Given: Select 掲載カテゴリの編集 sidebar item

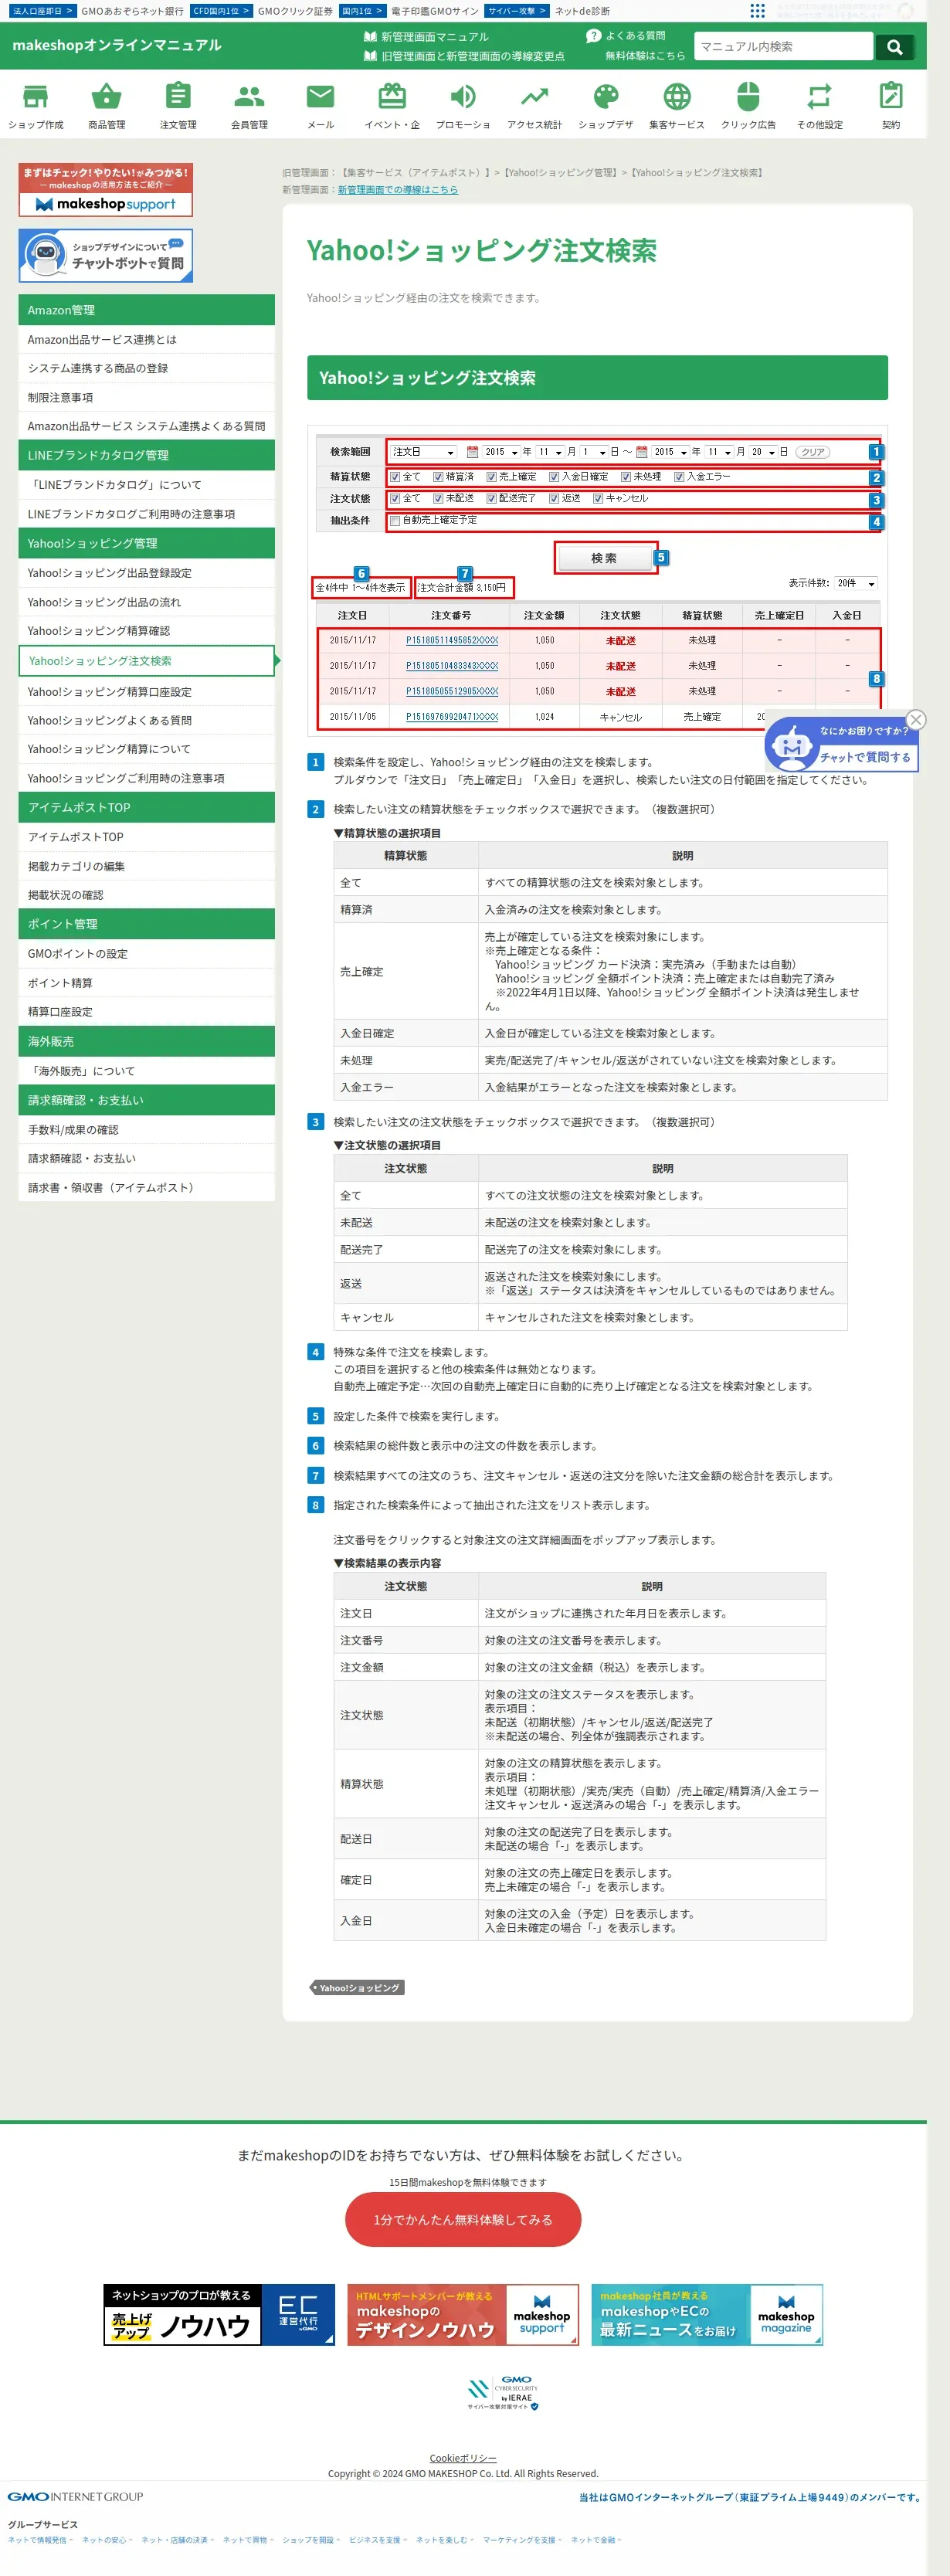Looking at the screenshot, I should (x=146, y=866).
